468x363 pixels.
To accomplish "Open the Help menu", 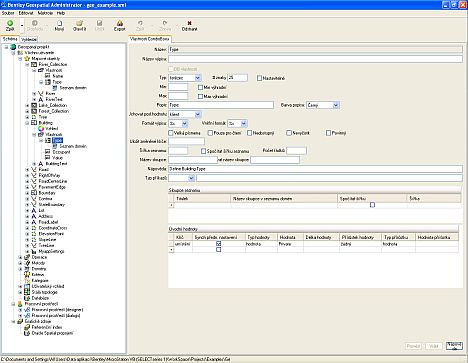I will pyautogui.click(x=61, y=13).
